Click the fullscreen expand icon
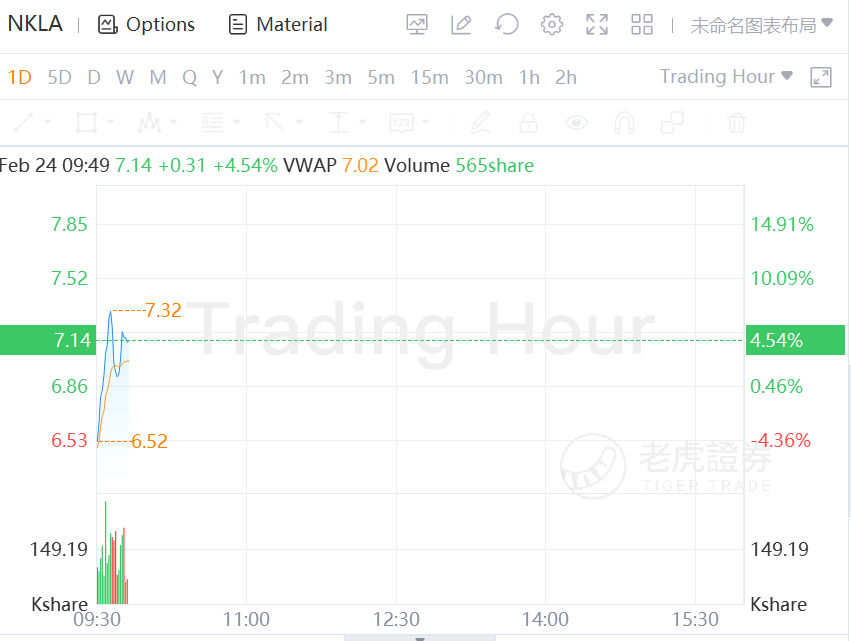 click(x=597, y=25)
